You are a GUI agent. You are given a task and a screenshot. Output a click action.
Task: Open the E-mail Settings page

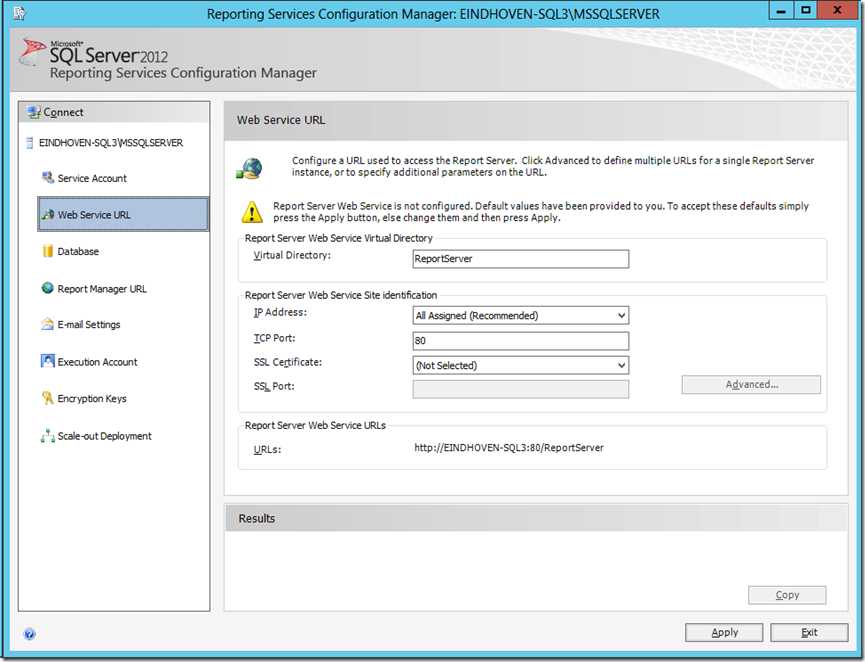point(89,324)
